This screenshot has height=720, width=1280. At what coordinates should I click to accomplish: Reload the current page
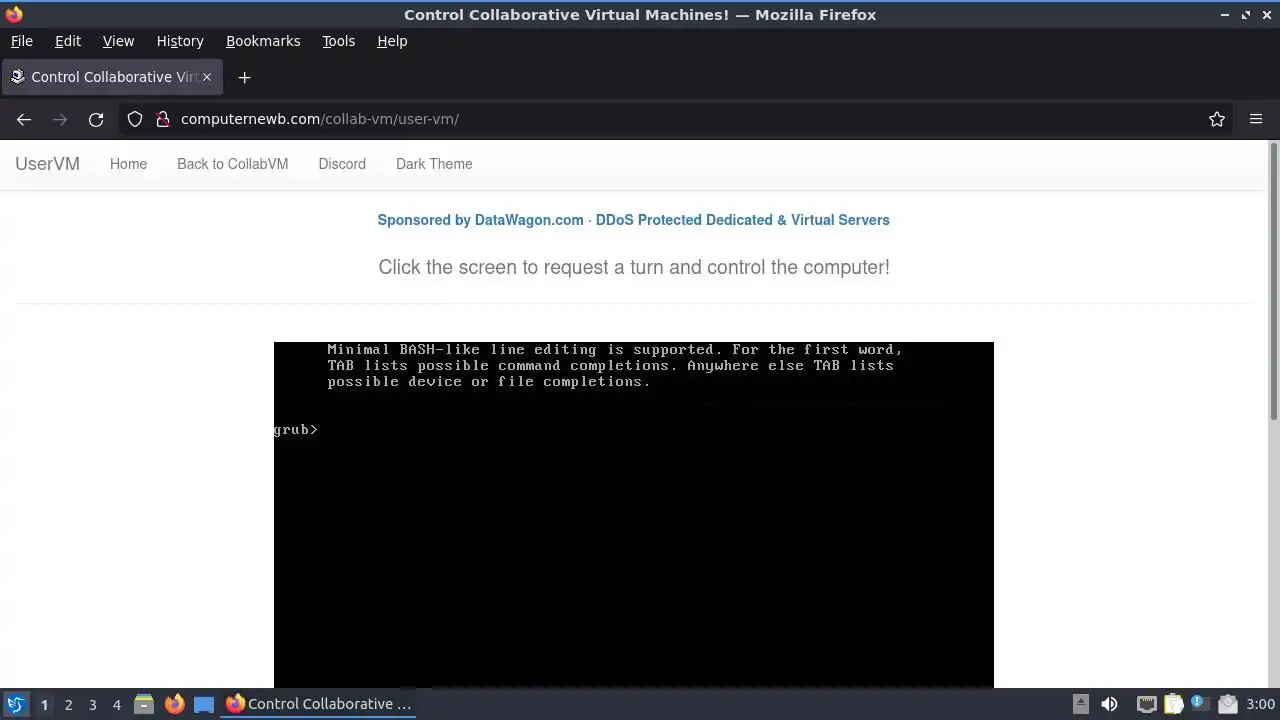pyautogui.click(x=96, y=119)
